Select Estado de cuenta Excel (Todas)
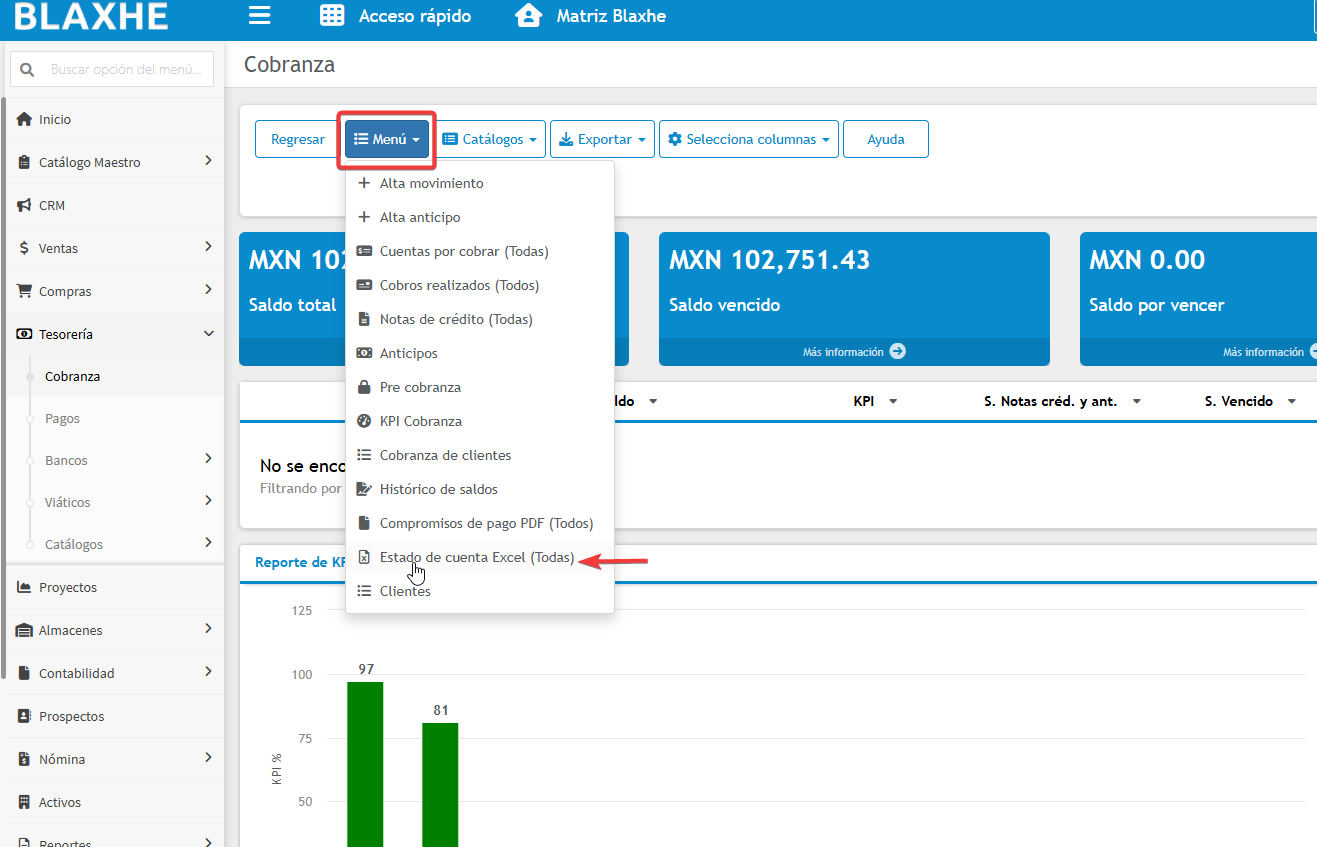The height and width of the screenshot is (847, 1317). tap(479, 558)
